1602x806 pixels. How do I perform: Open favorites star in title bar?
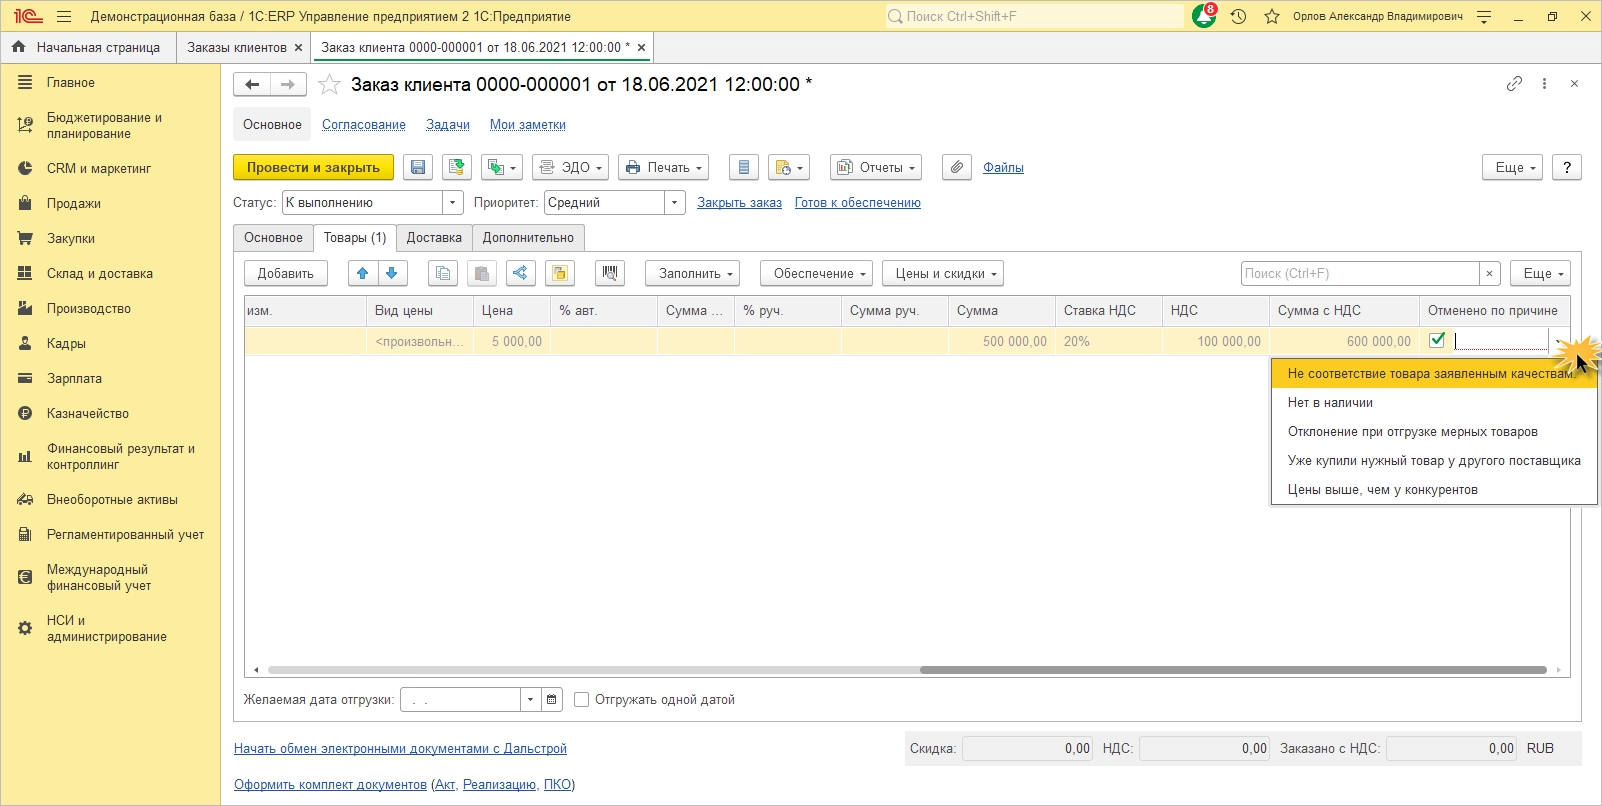pyautogui.click(x=1272, y=16)
